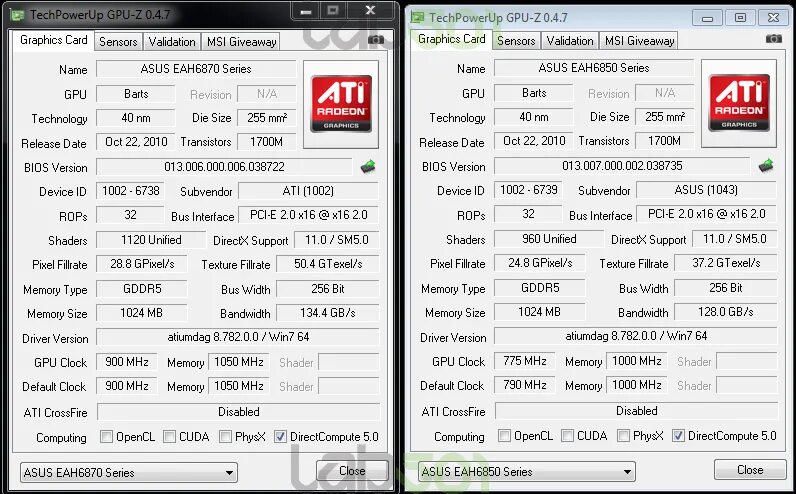
Task: Click GPU Clock memory value 1000 MHz
Action: click(637, 361)
